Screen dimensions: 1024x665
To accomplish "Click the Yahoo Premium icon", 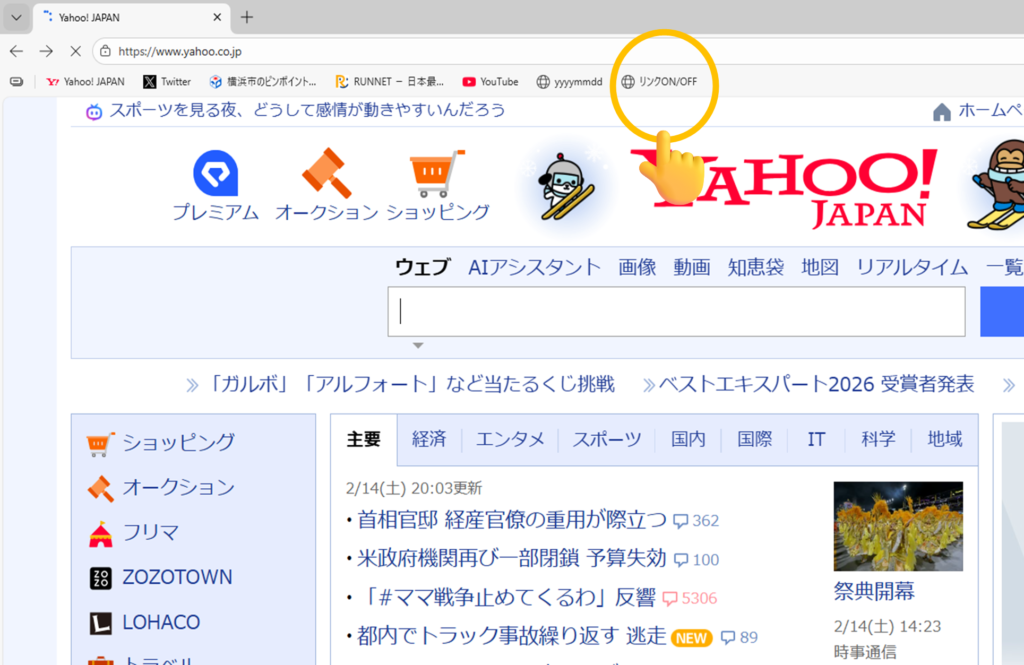I will 215,175.
